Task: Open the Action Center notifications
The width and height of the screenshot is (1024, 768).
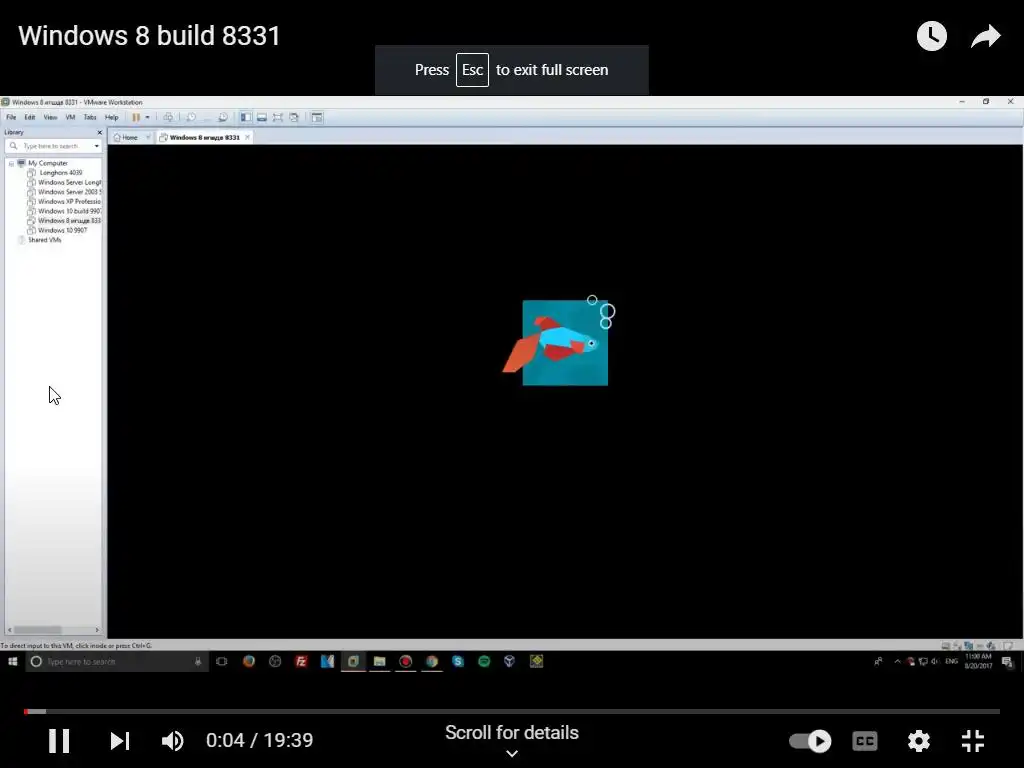Action: [1008, 662]
